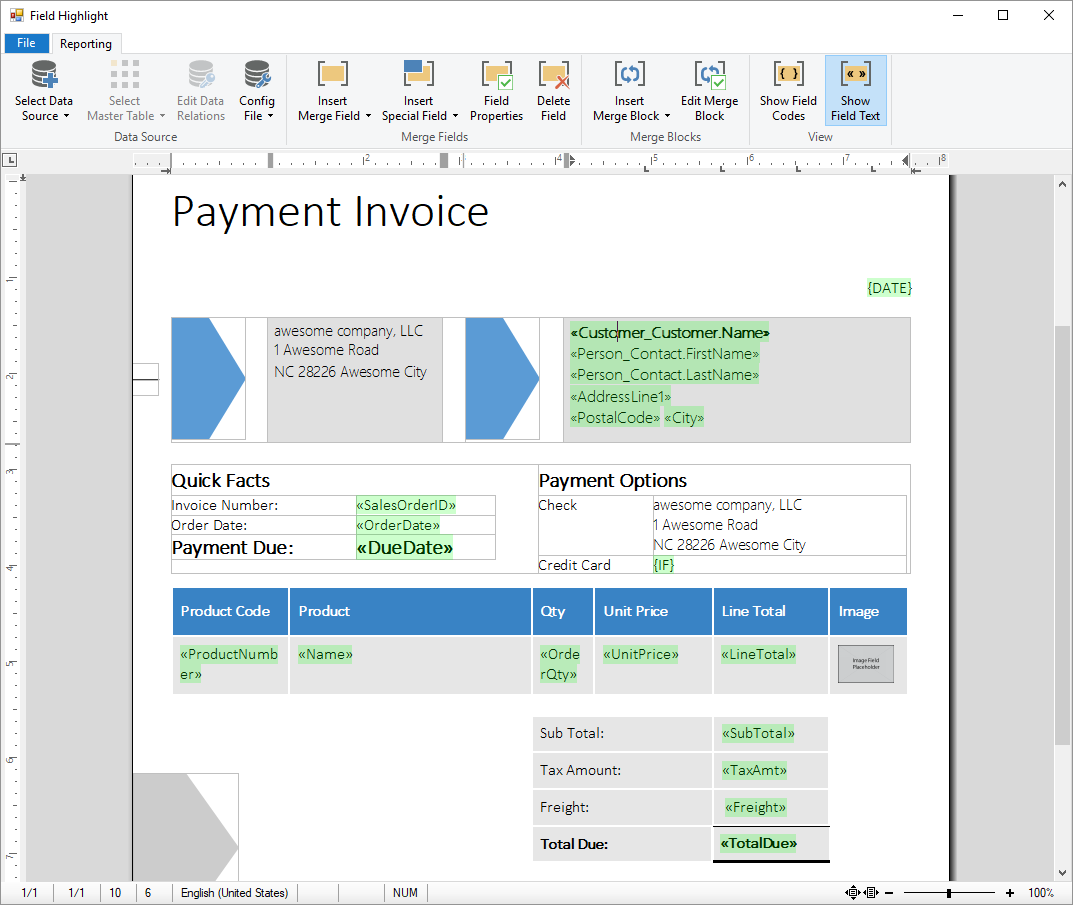
Task: Click the zoom slider handle
Action: pyautogui.click(x=949, y=893)
